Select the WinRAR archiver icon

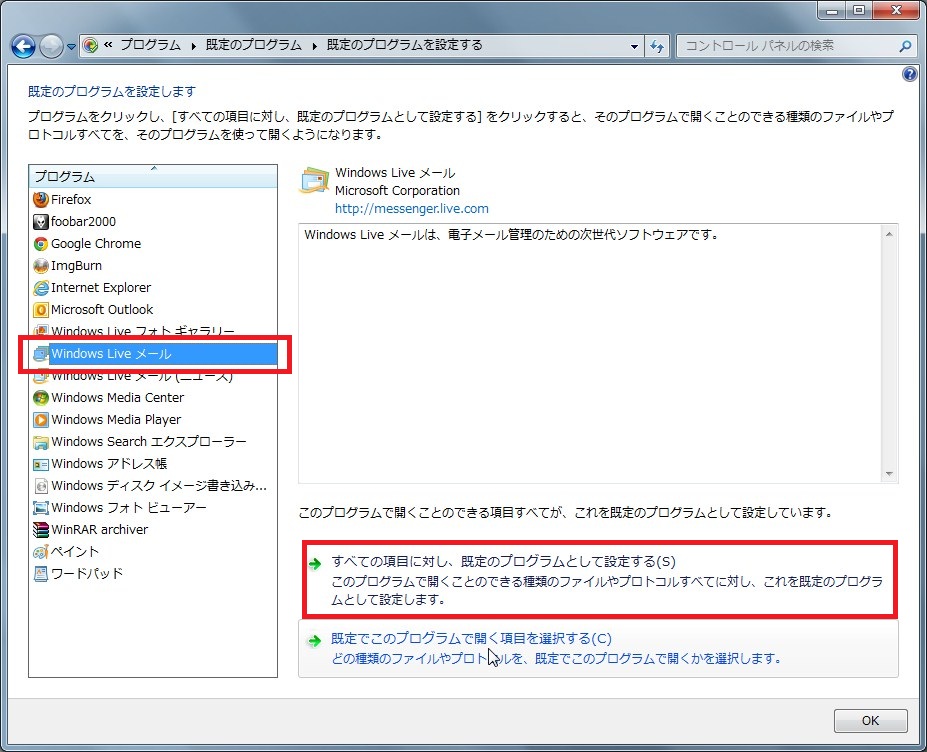(x=41, y=529)
